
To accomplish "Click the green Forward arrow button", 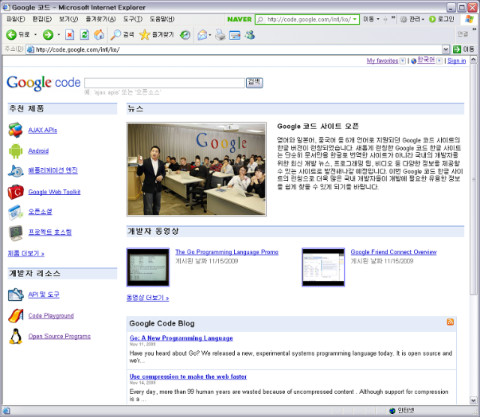I will 48,35.
